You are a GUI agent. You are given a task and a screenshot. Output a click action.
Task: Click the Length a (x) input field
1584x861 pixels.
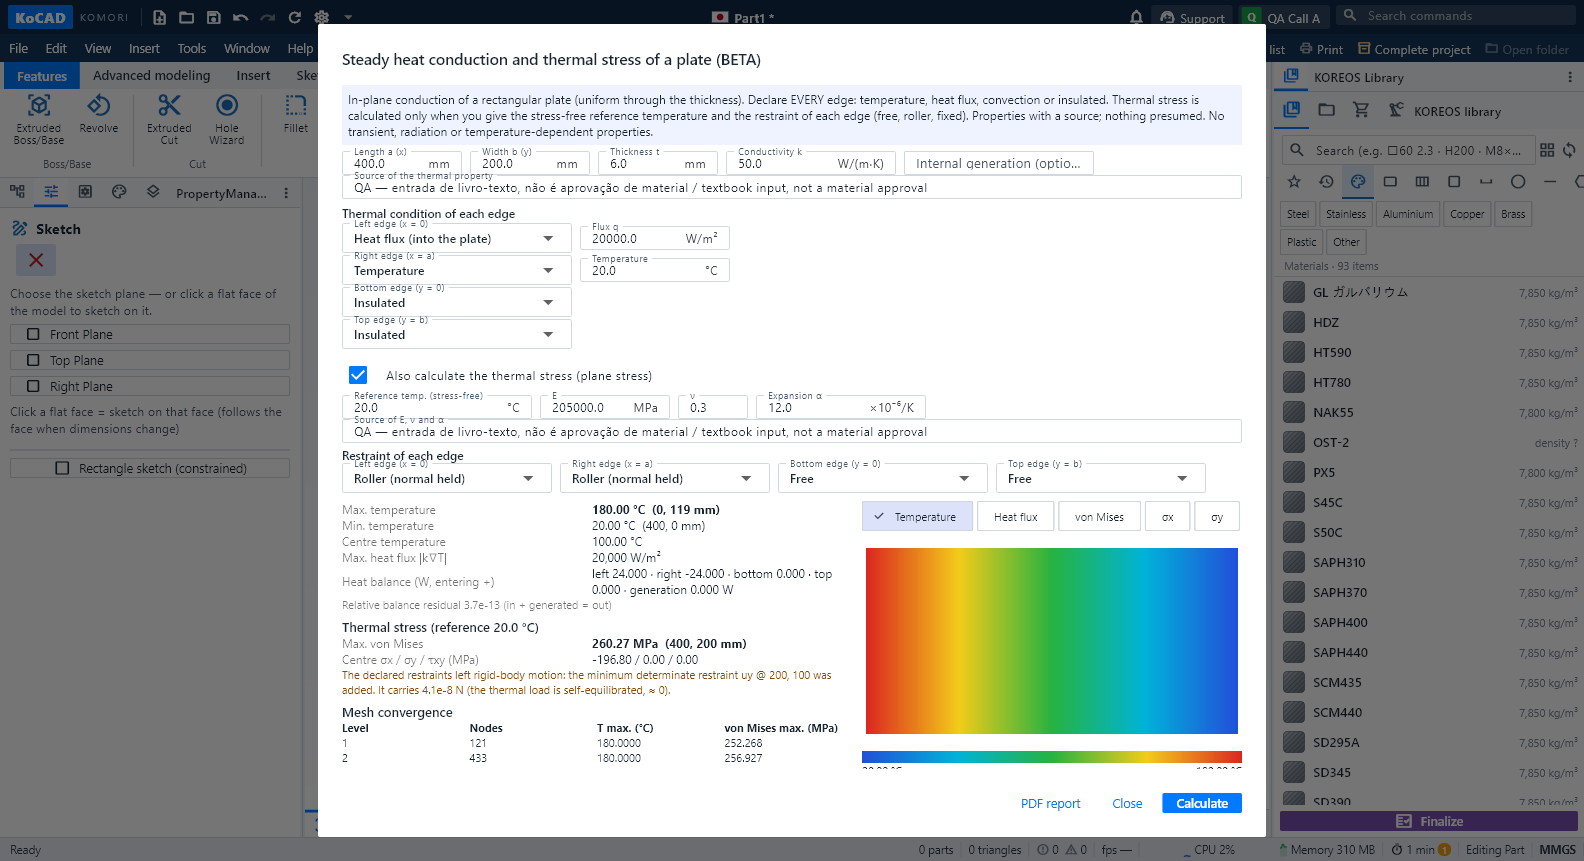pyautogui.click(x=402, y=163)
